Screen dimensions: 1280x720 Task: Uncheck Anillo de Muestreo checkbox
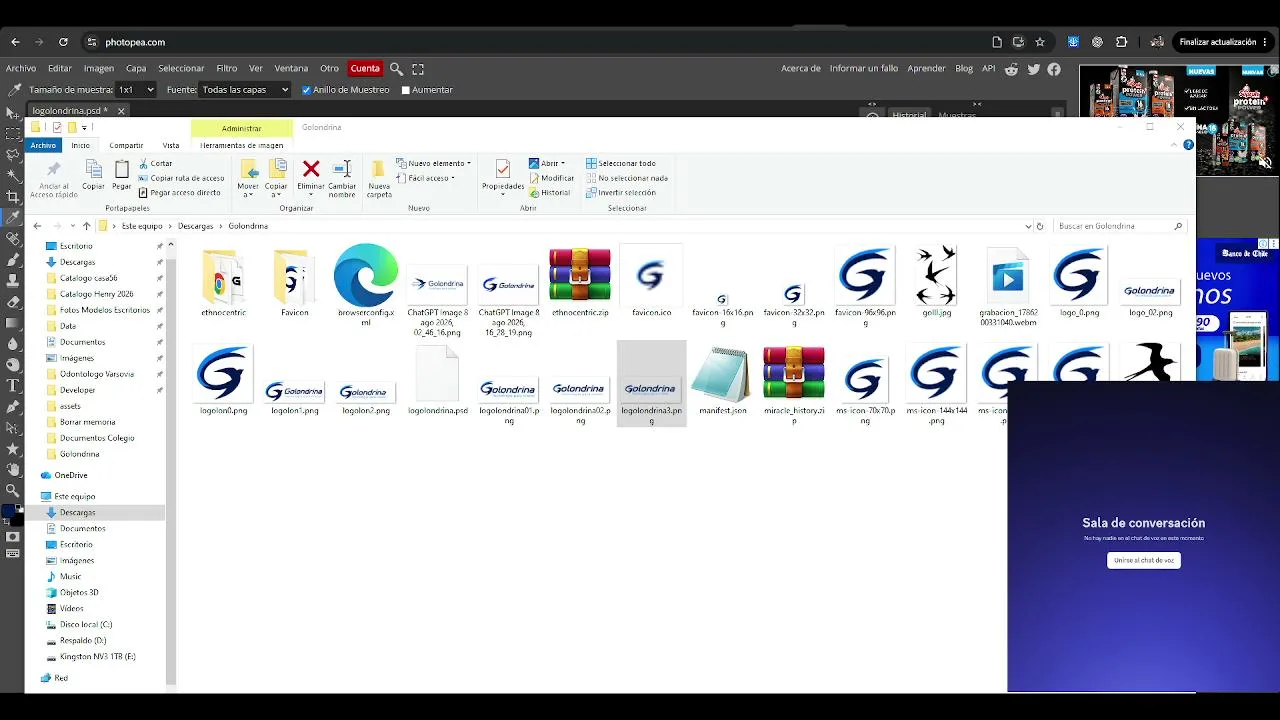tap(307, 90)
